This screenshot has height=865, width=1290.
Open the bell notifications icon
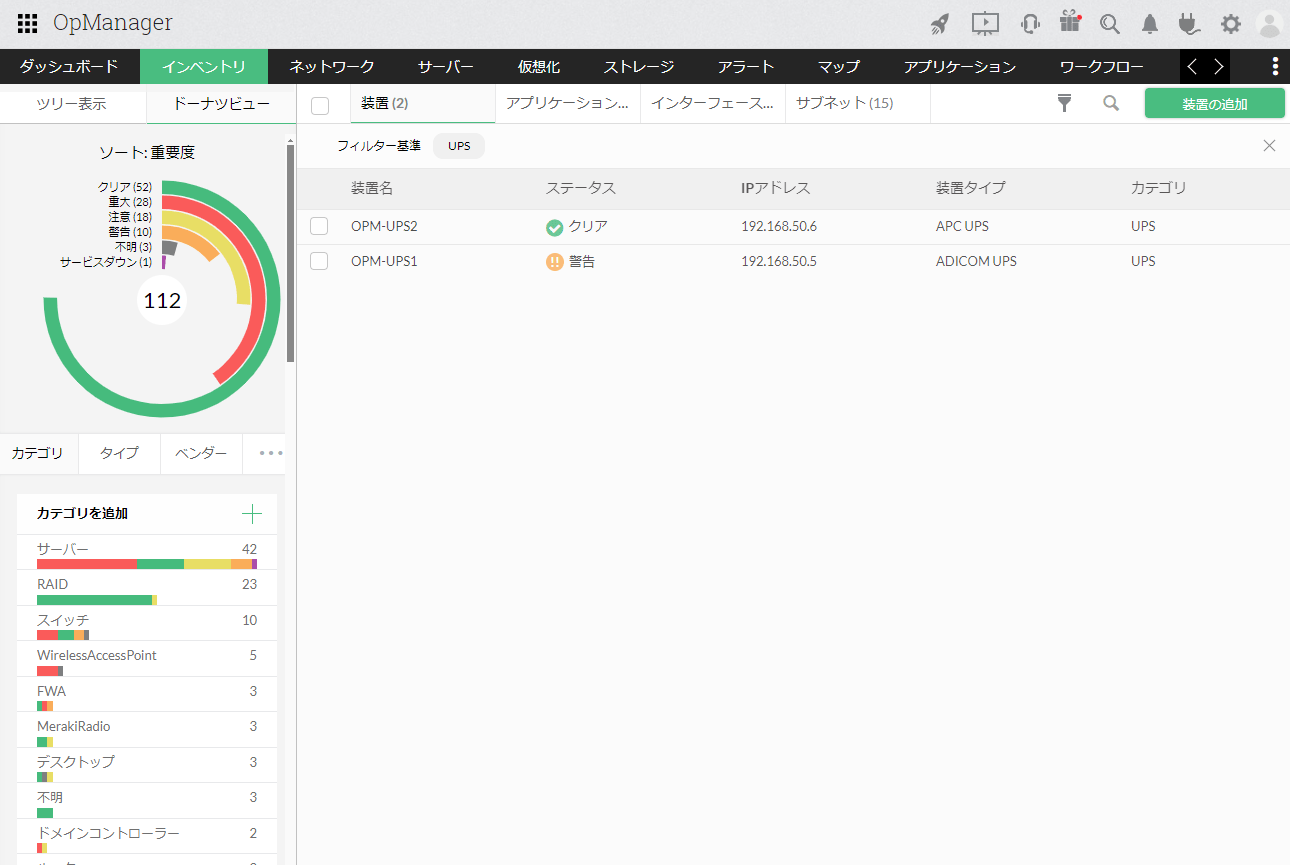coord(1150,24)
